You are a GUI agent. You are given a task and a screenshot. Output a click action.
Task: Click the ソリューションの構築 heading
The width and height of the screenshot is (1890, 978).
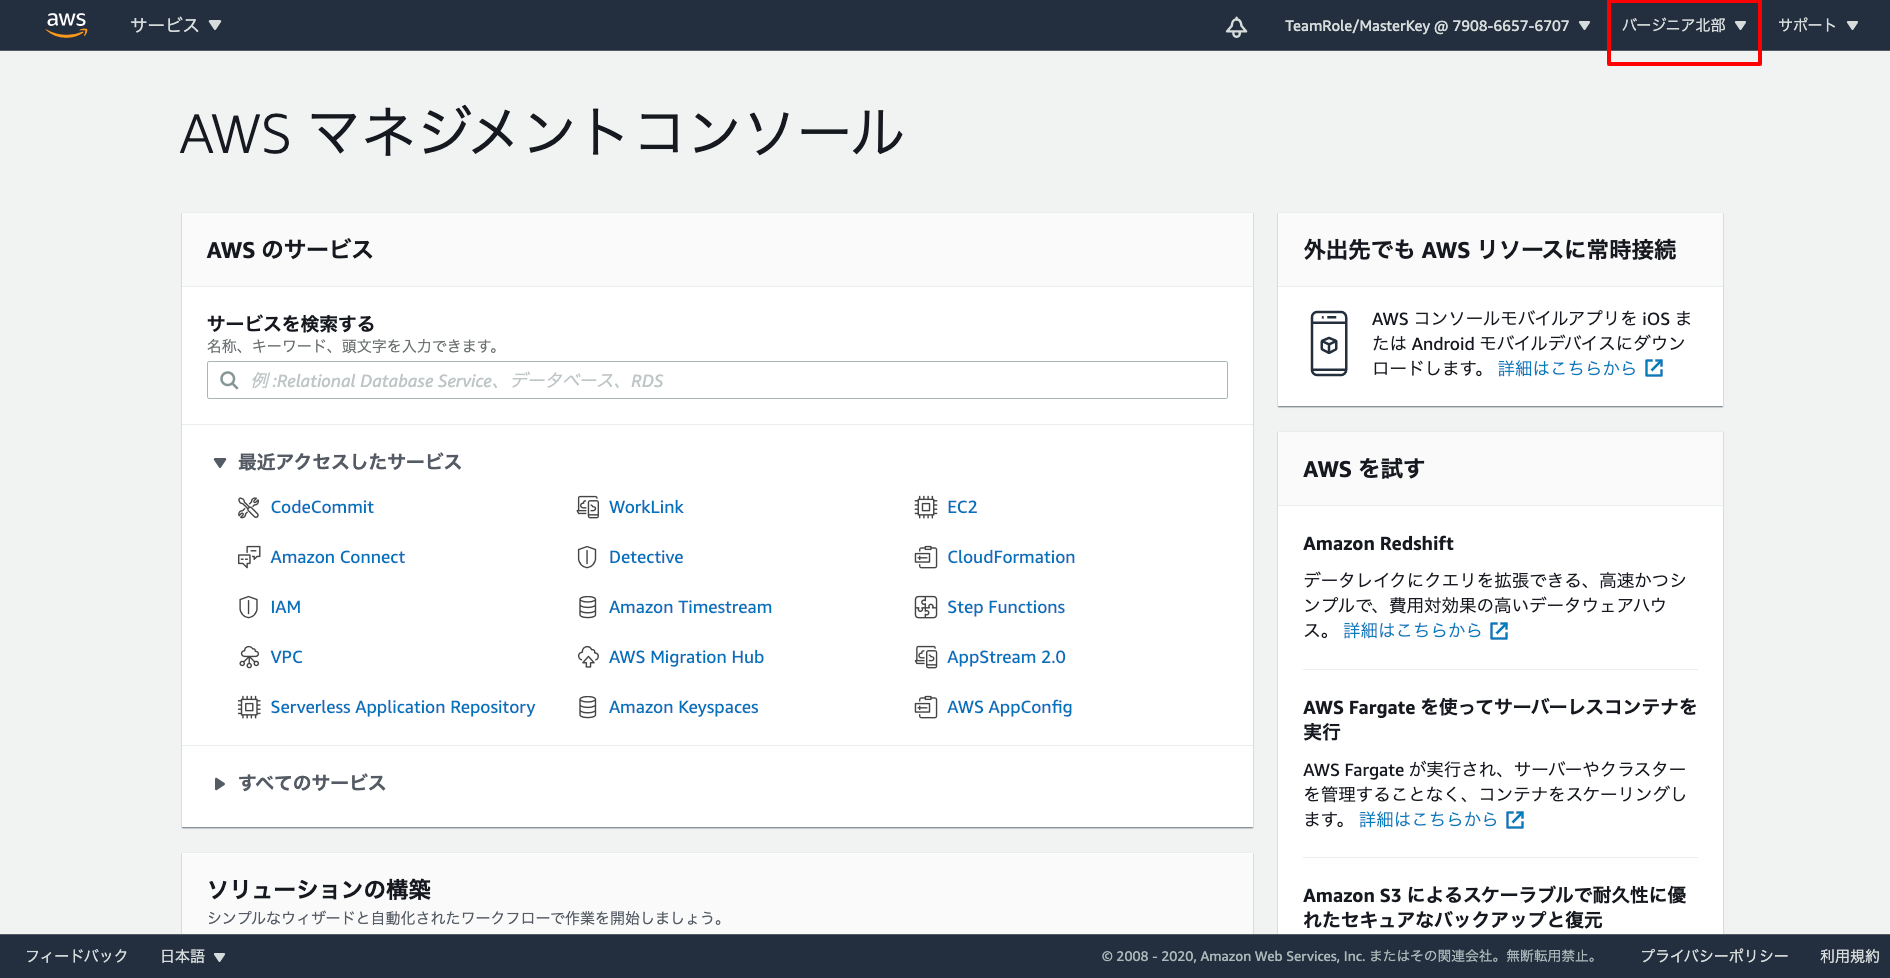319,889
